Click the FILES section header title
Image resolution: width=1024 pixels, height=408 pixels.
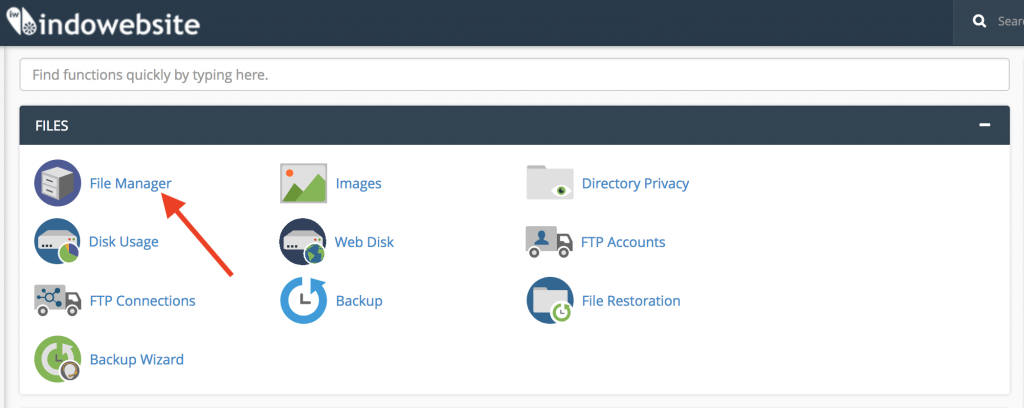tap(52, 125)
